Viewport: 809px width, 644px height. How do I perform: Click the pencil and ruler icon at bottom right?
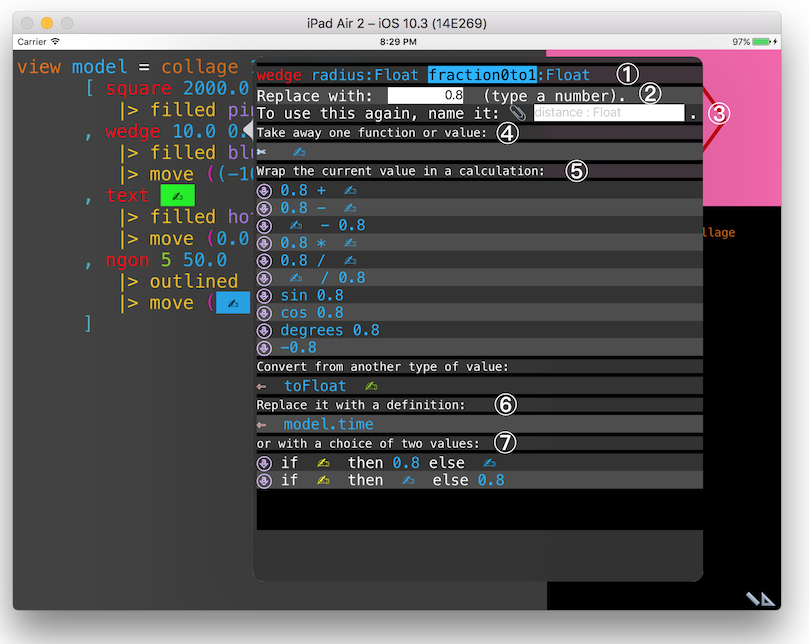[x=761, y=599]
